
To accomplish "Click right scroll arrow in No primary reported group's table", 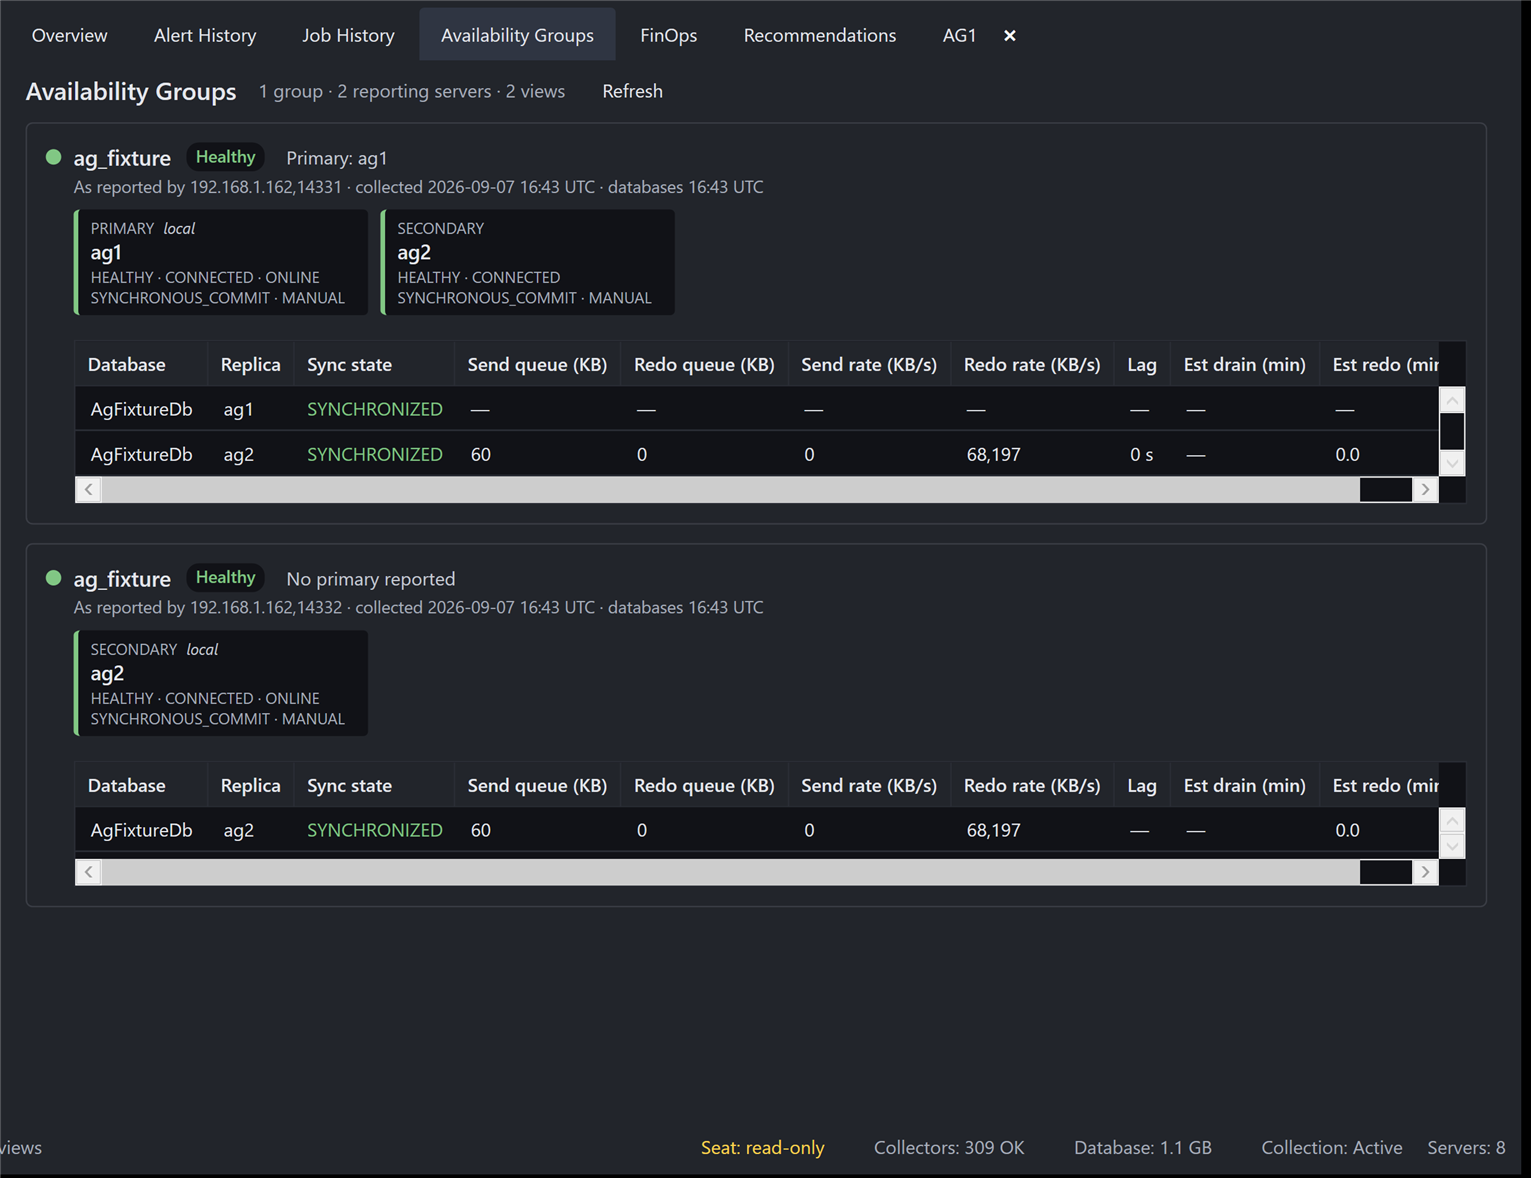I will [1425, 872].
